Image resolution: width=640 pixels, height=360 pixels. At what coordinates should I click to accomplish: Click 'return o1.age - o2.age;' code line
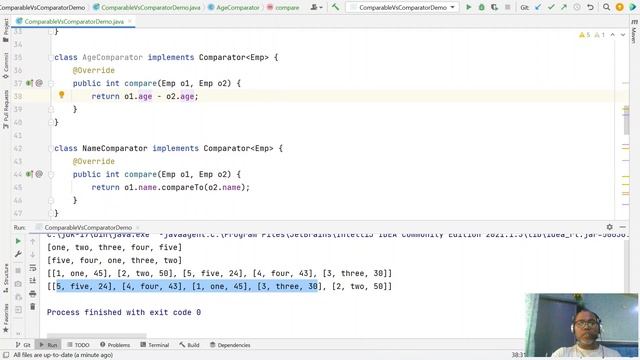145,96
